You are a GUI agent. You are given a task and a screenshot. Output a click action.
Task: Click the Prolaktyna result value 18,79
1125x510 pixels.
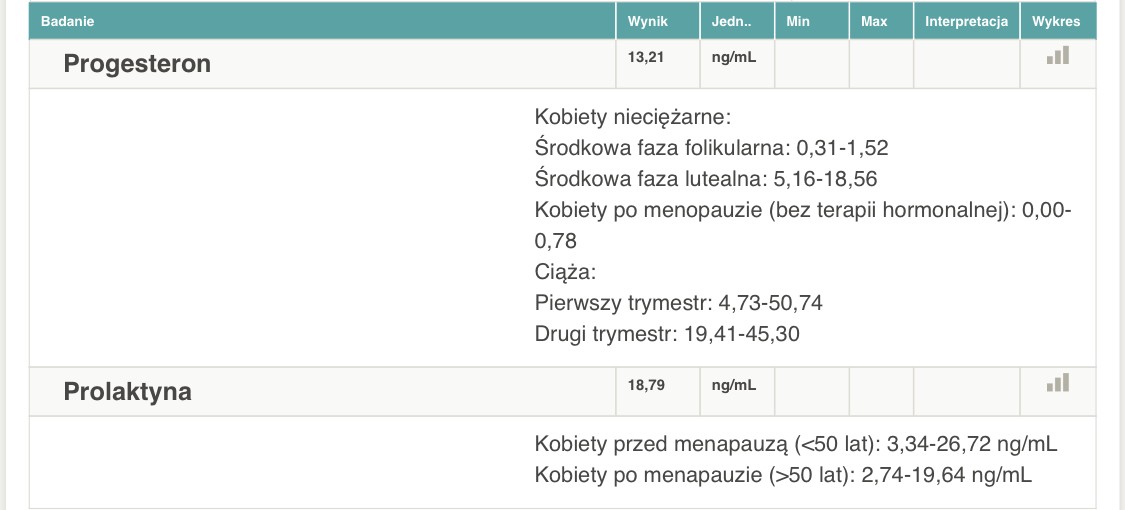tap(645, 384)
